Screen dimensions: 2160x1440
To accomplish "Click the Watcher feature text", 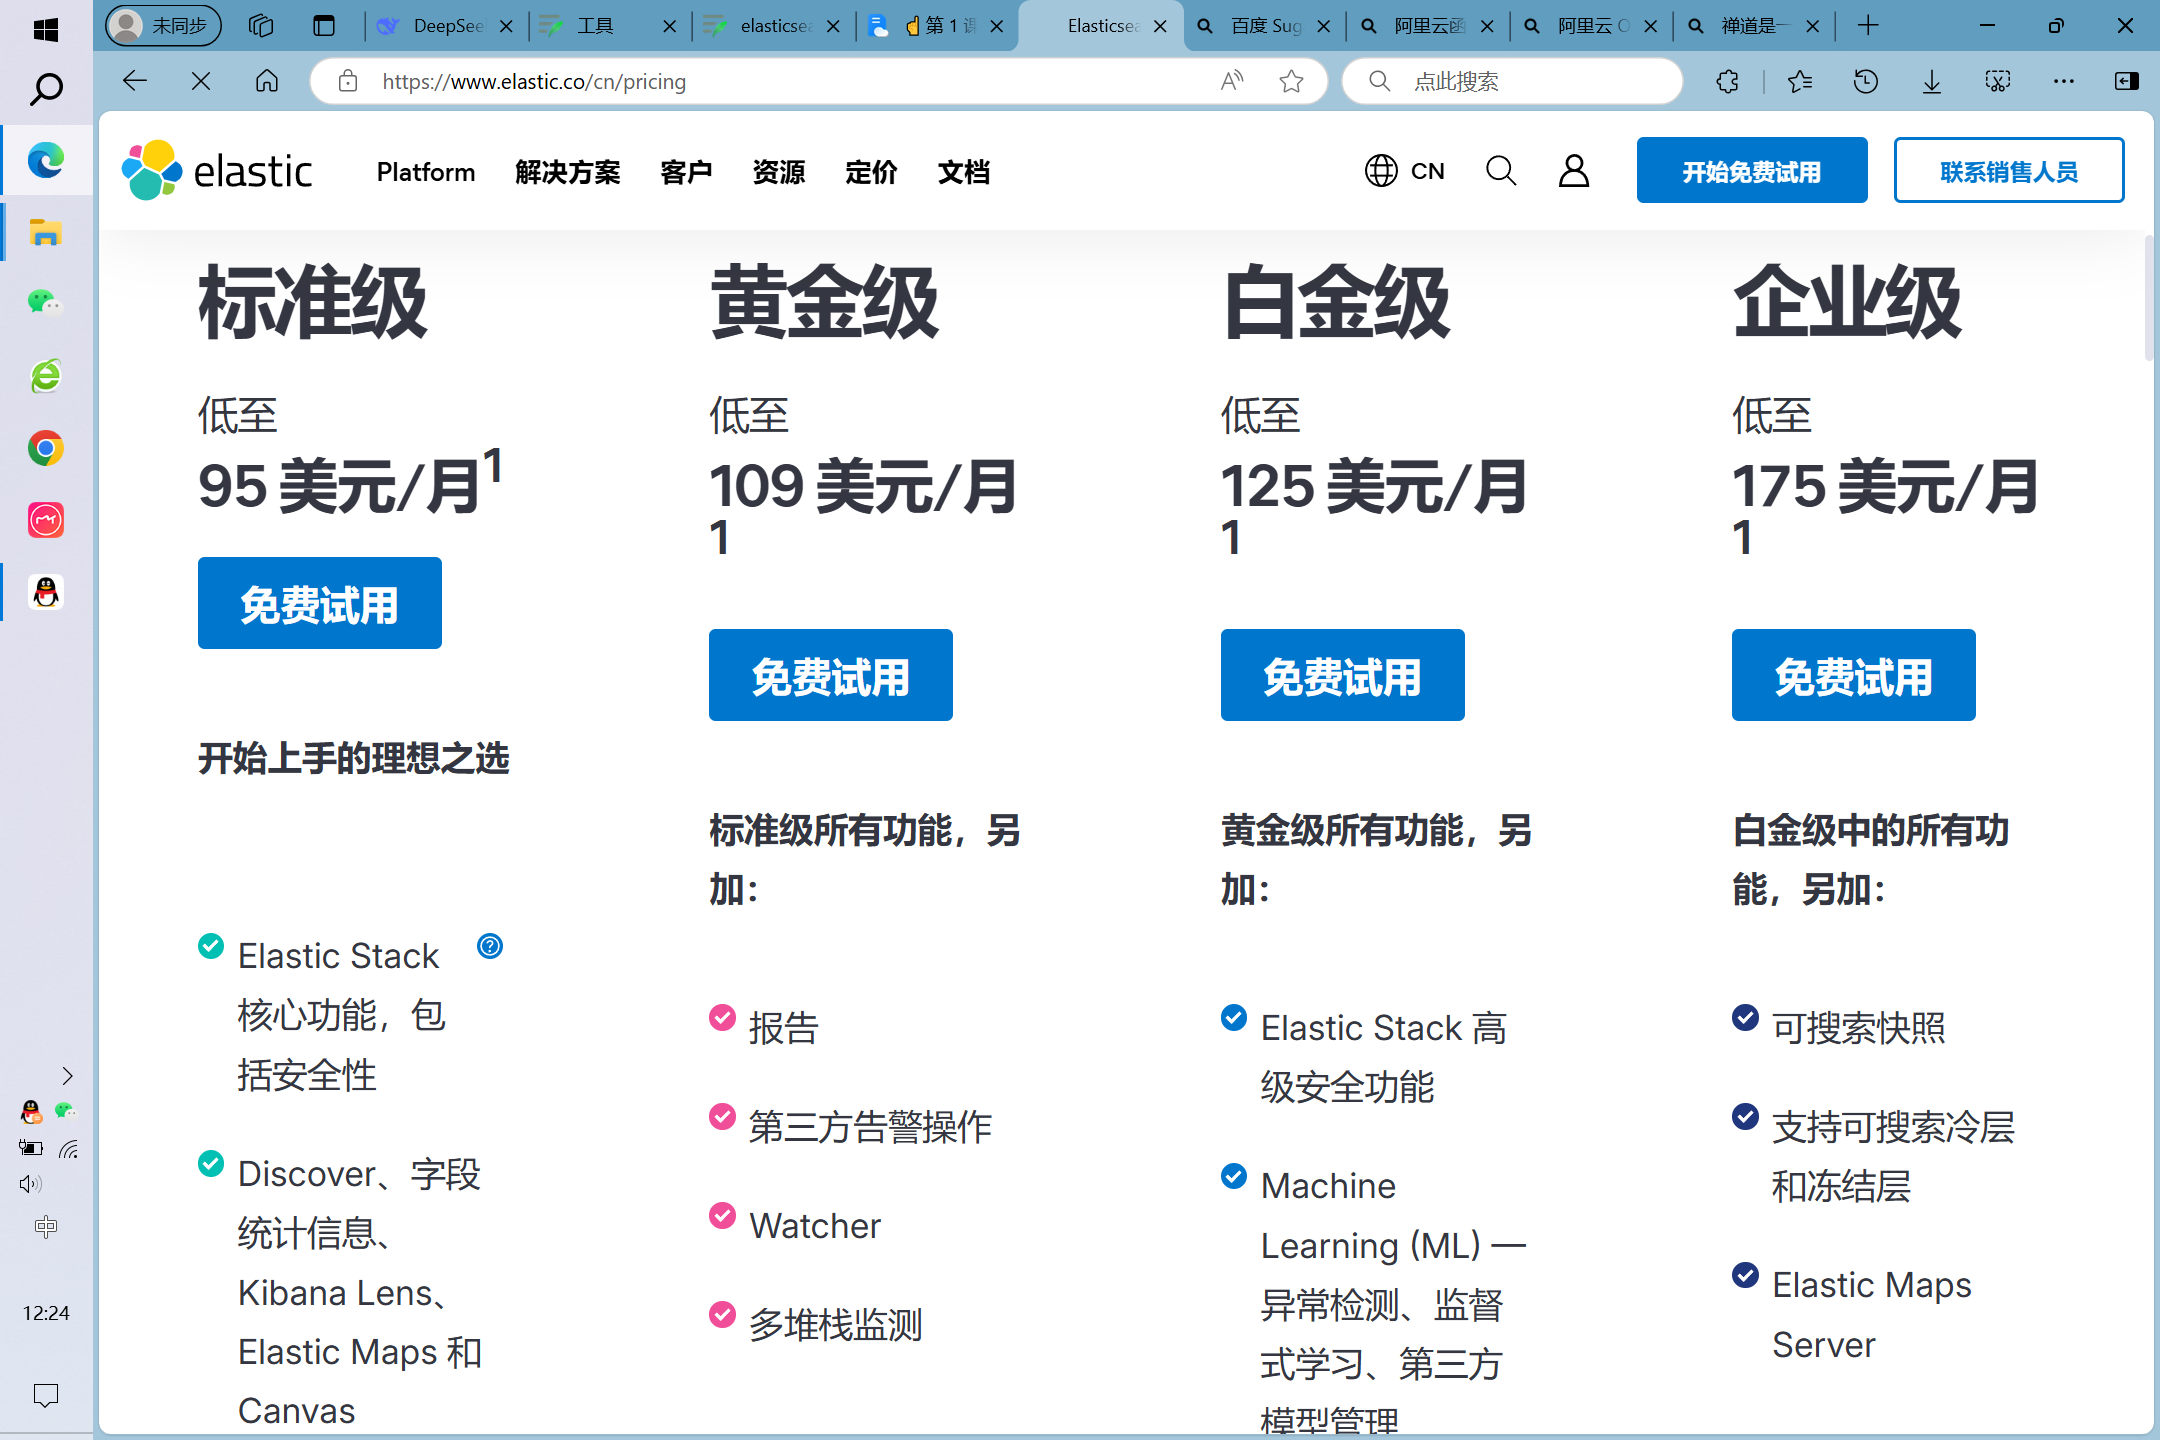I will tap(815, 1225).
